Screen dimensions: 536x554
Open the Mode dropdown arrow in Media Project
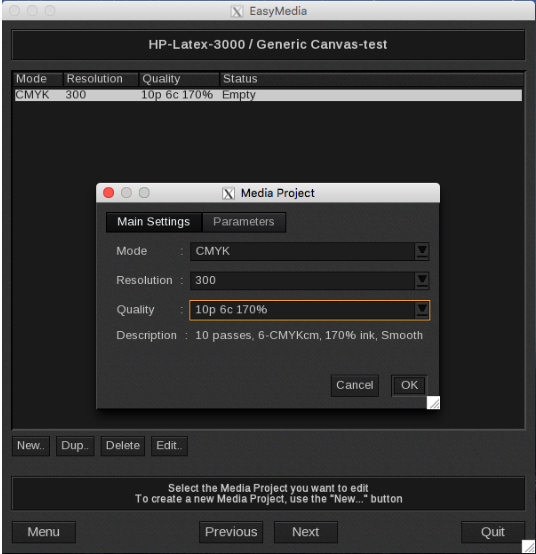click(422, 251)
